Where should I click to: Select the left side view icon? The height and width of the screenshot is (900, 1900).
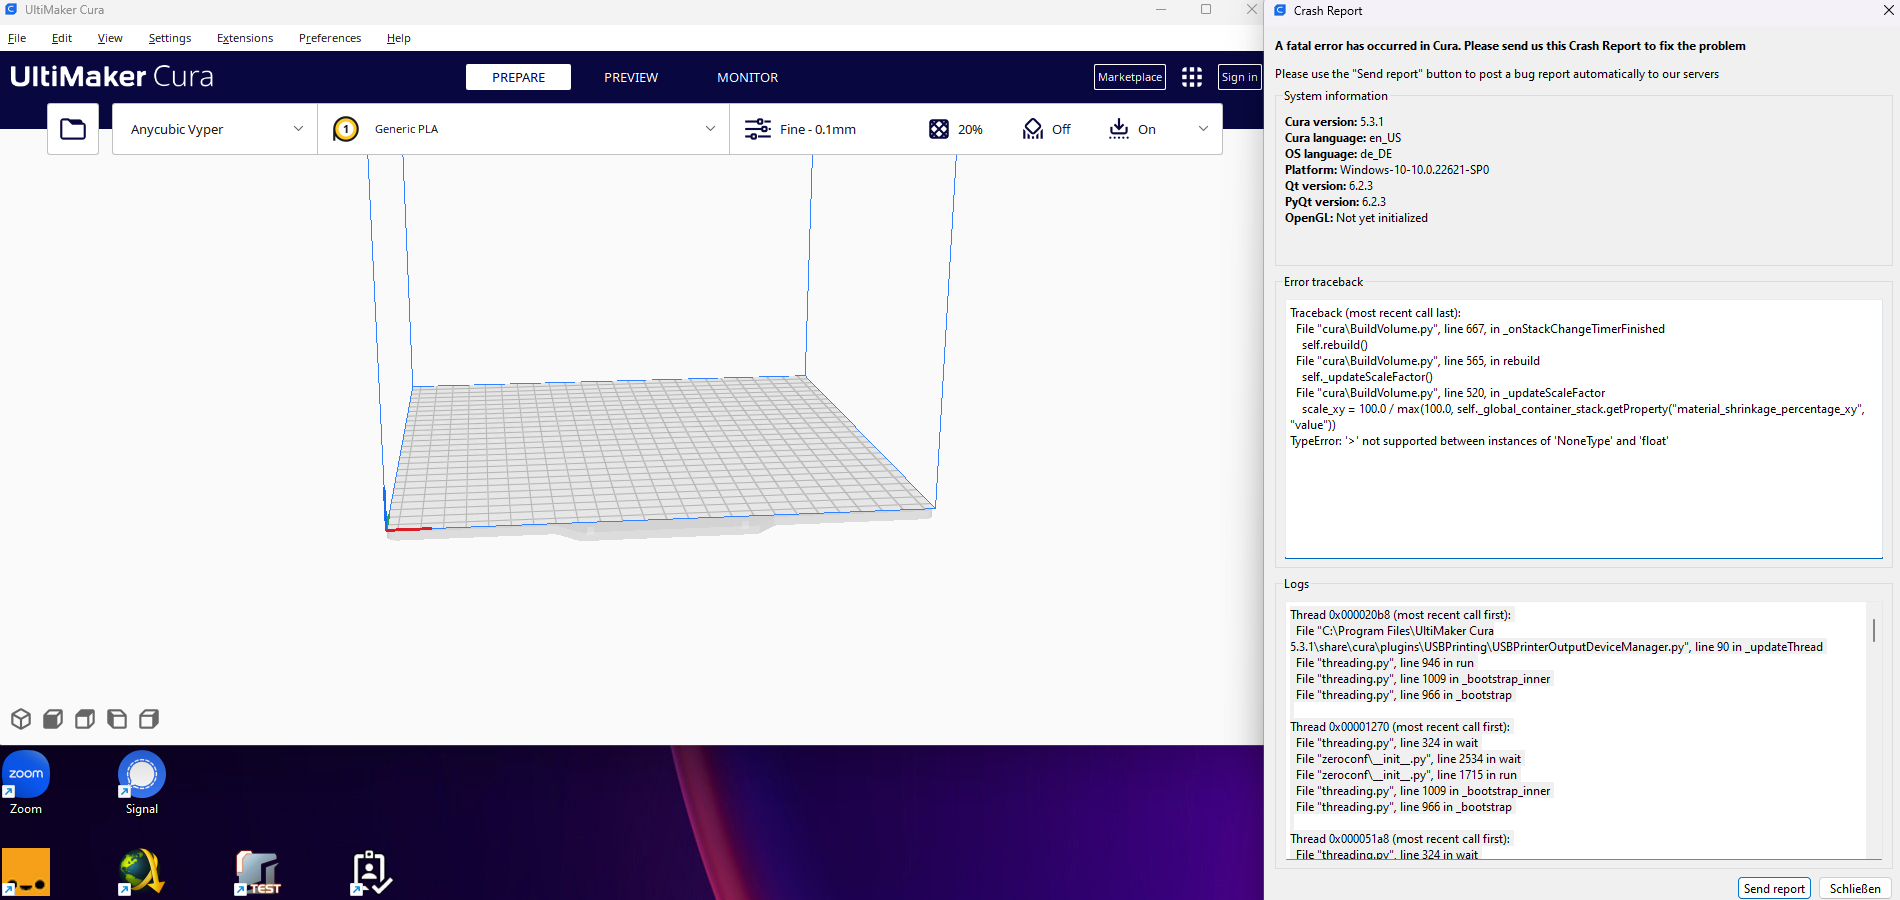click(x=117, y=719)
